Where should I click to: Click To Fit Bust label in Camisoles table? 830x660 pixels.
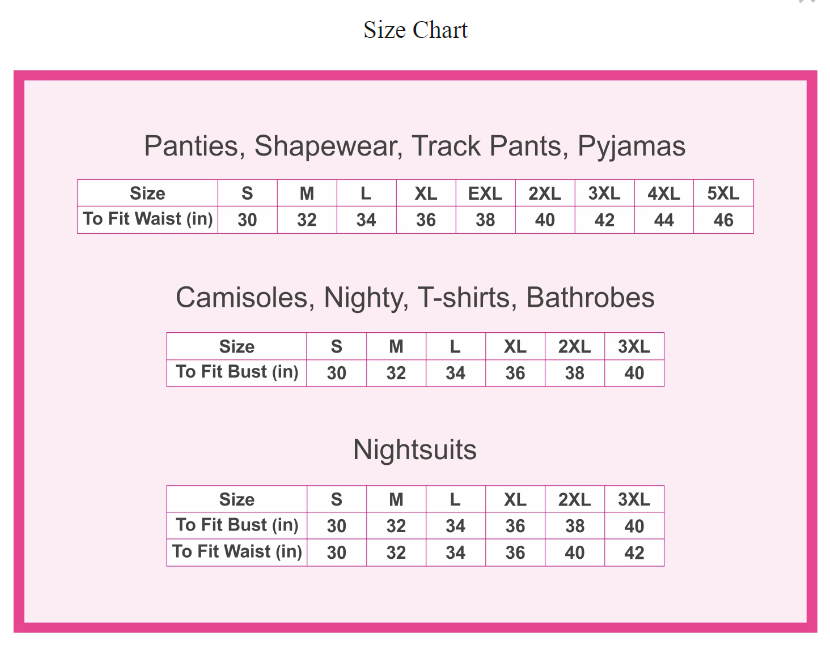pyautogui.click(x=237, y=372)
